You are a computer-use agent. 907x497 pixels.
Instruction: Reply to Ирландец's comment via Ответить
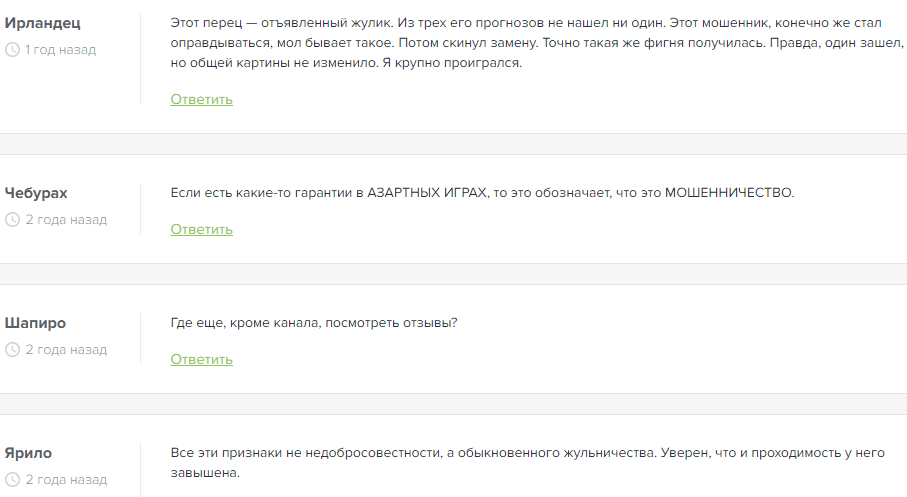tap(201, 99)
